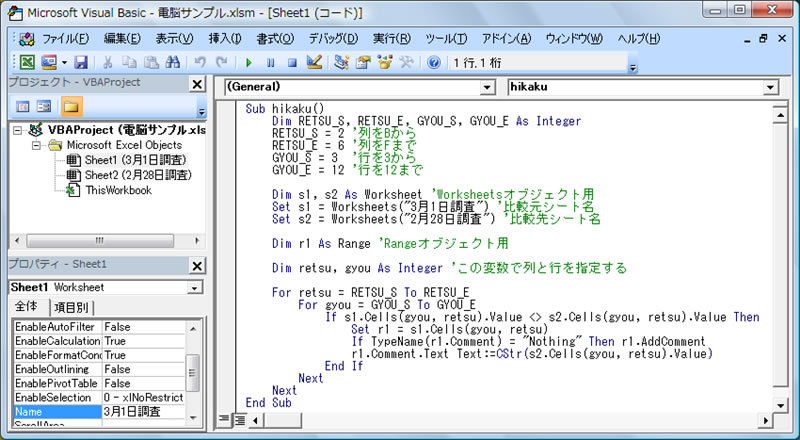Open the Insert UserForm dropdown arrow
The image size is (800, 440).
[x=64, y=63]
